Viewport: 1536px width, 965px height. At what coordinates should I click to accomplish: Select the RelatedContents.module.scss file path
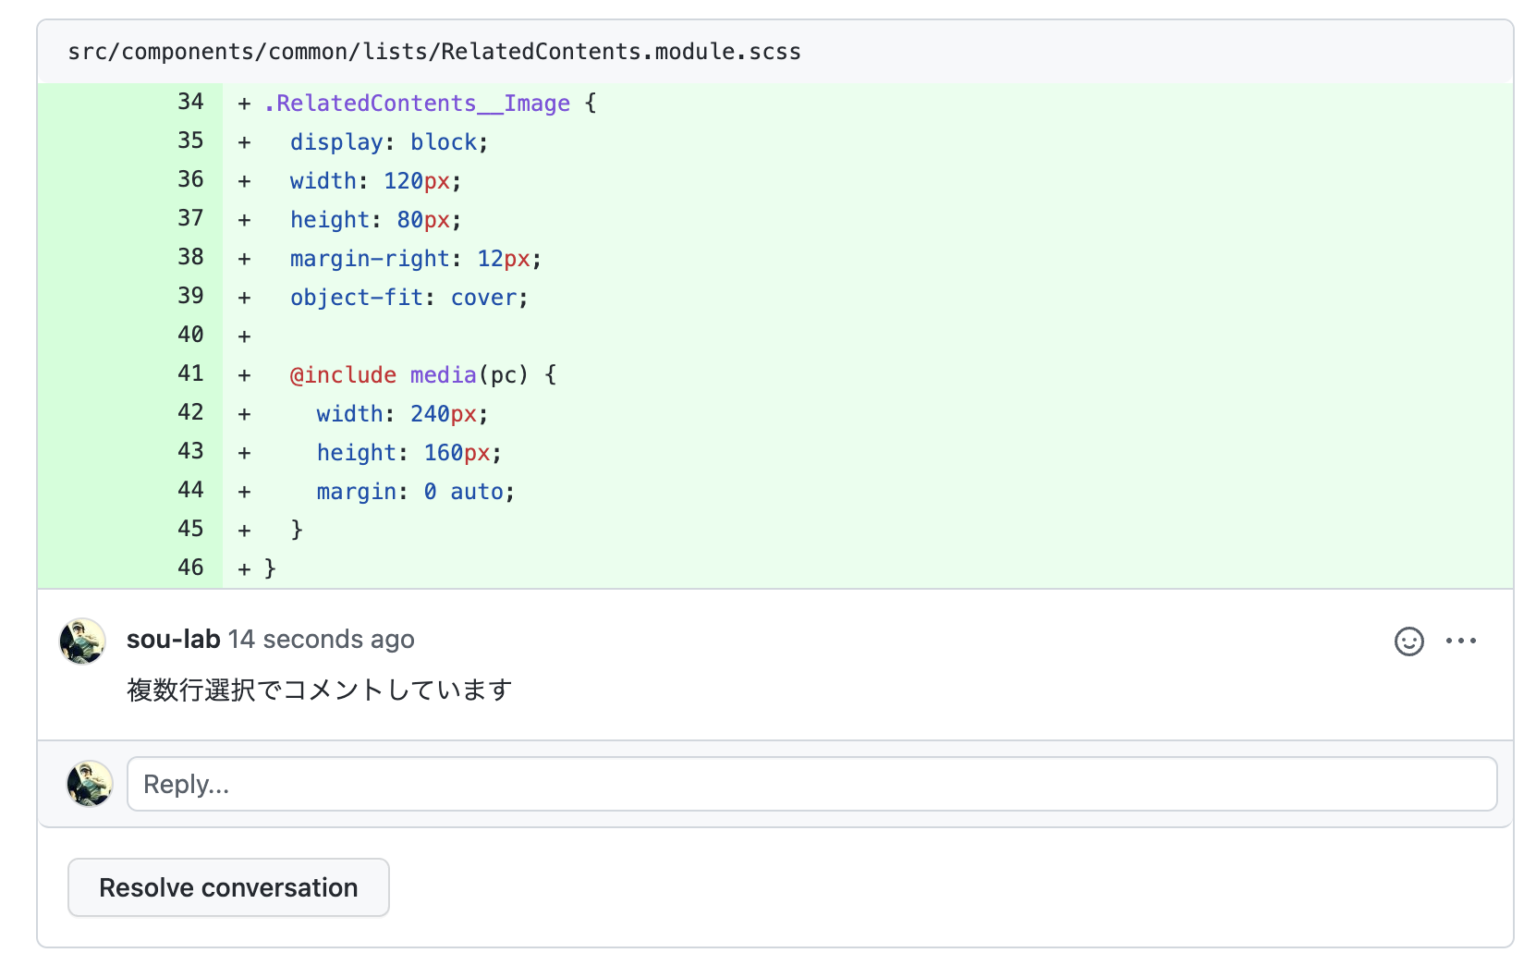point(434,51)
